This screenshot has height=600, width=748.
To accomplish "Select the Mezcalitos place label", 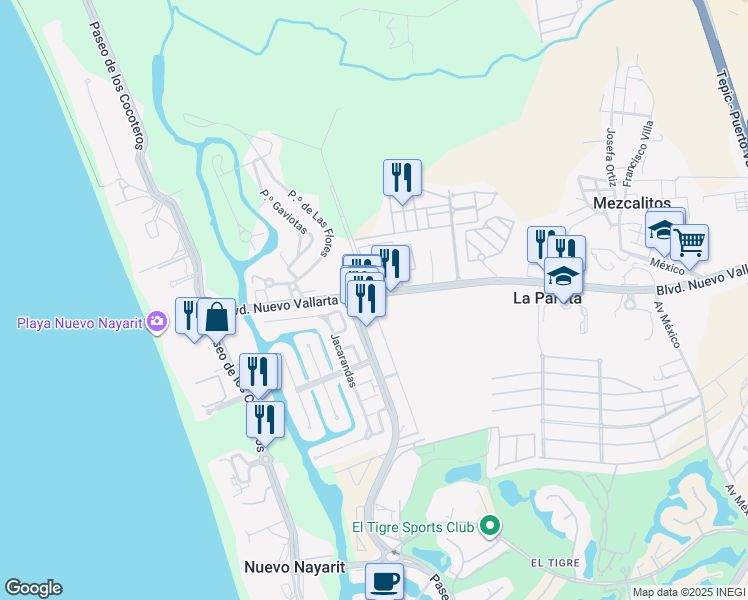I will pos(632,203).
